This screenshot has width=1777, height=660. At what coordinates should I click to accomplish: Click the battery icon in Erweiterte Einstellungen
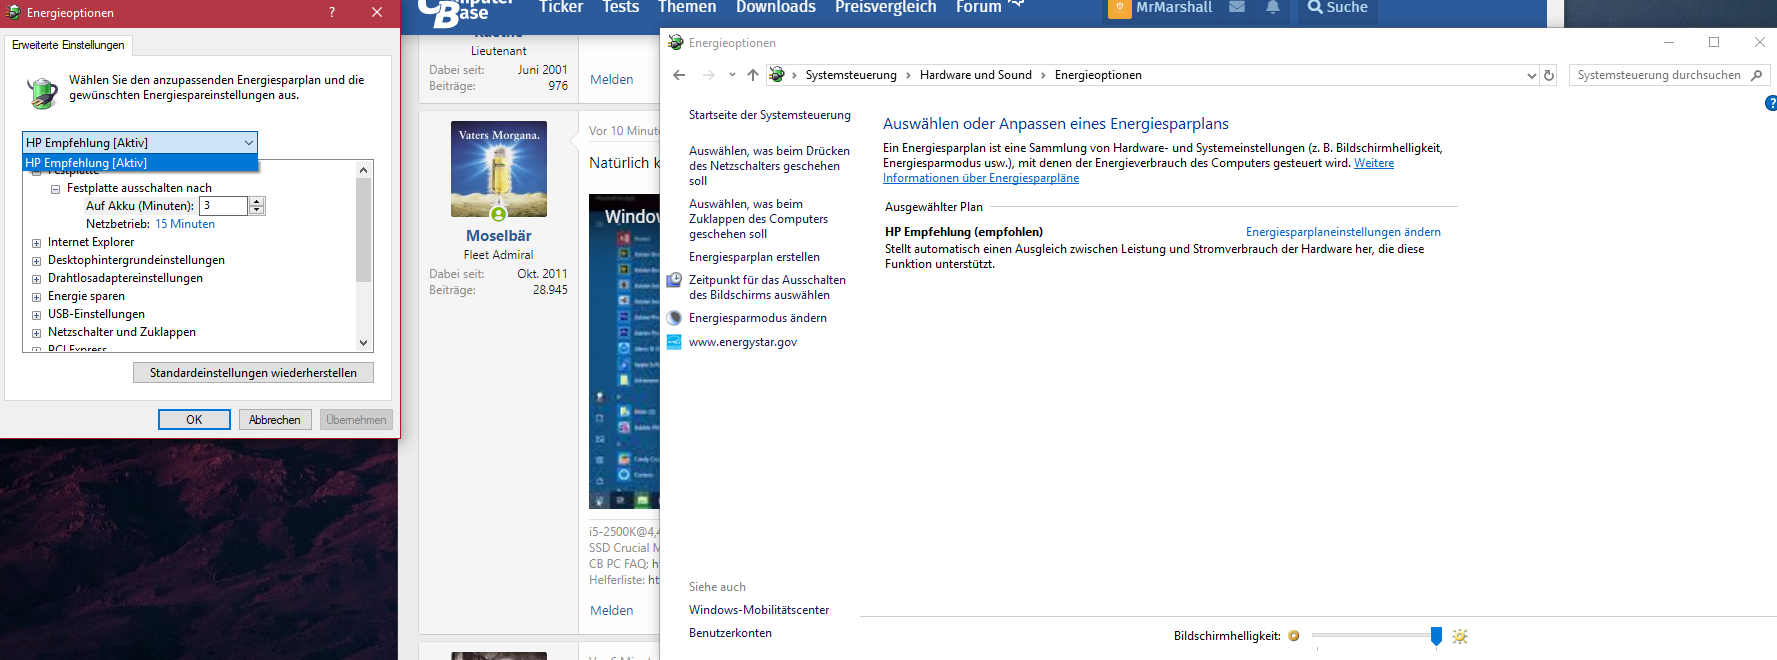tap(41, 93)
